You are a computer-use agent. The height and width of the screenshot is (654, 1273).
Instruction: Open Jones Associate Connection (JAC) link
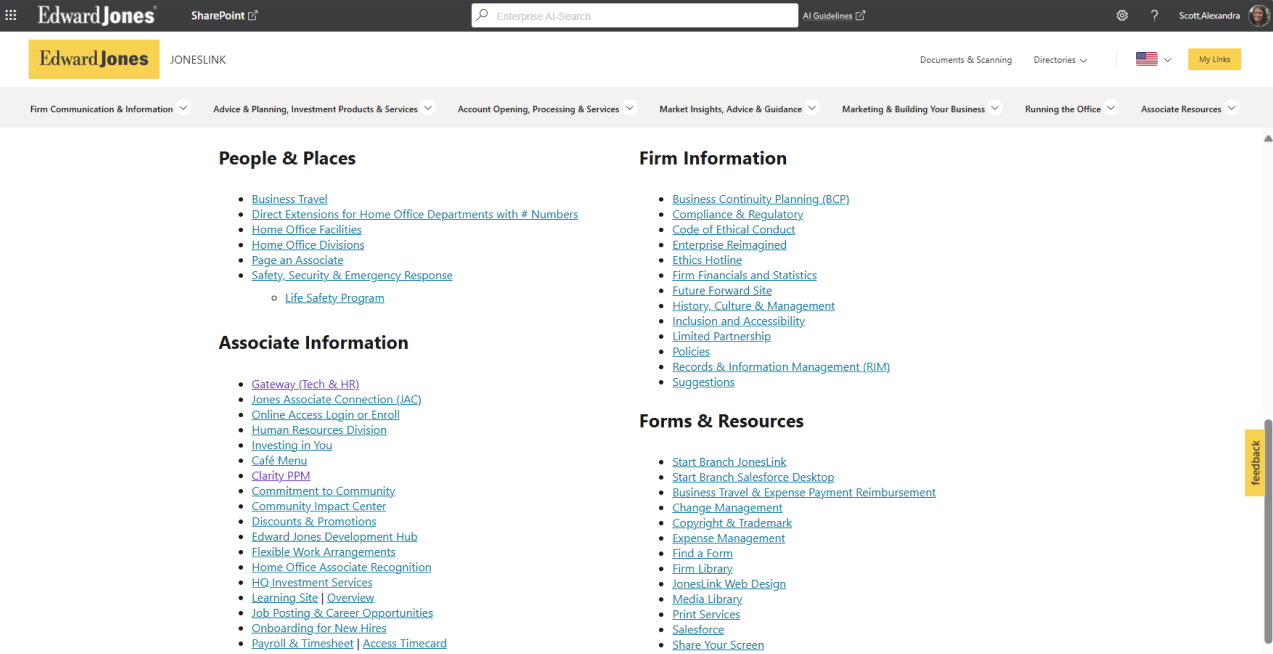(x=336, y=400)
